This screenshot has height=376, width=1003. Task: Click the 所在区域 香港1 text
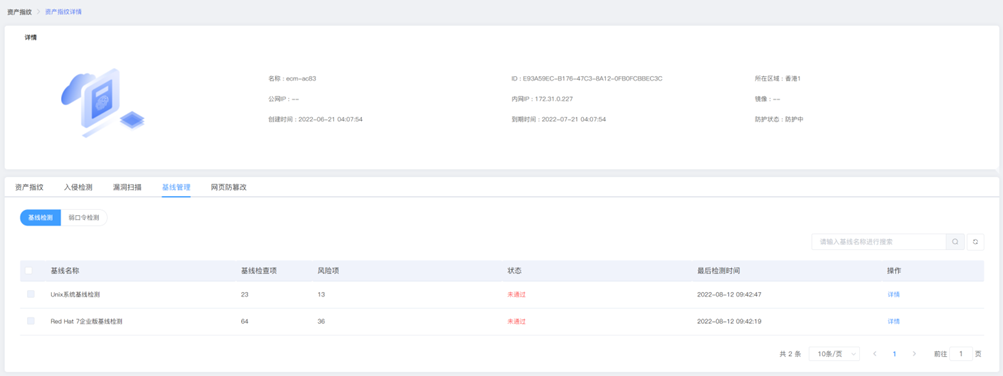778,79
